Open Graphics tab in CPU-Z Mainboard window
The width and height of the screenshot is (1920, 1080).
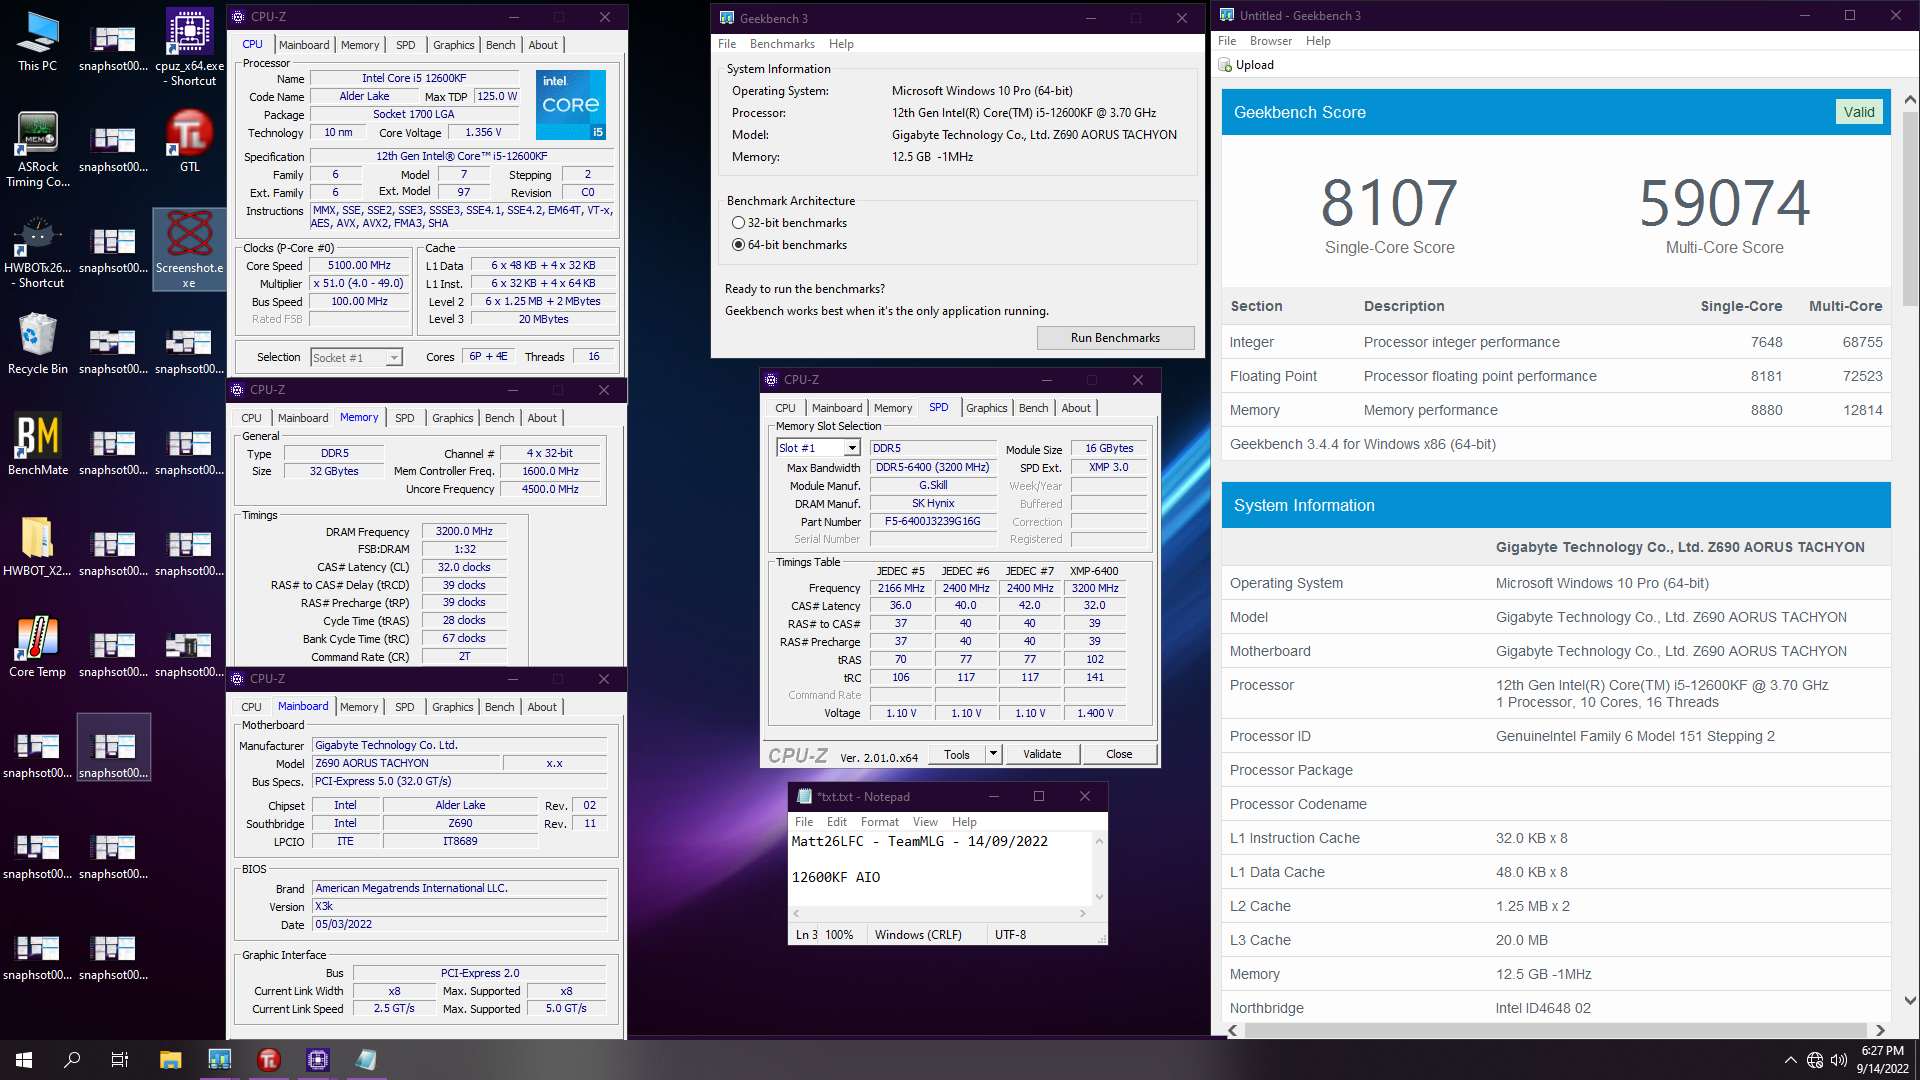(x=453, y=707)
